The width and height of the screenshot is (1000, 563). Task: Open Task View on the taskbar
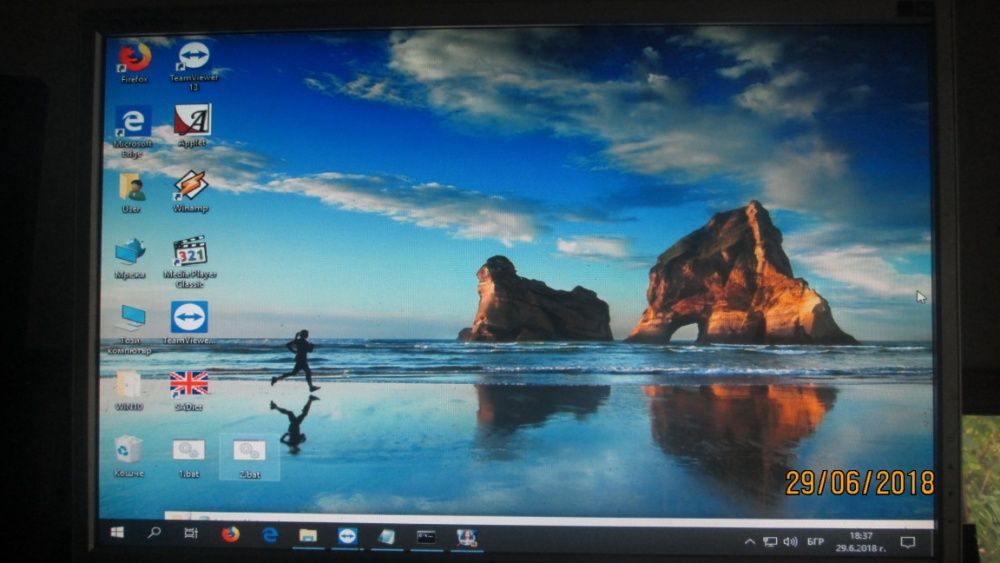[191, 533]
